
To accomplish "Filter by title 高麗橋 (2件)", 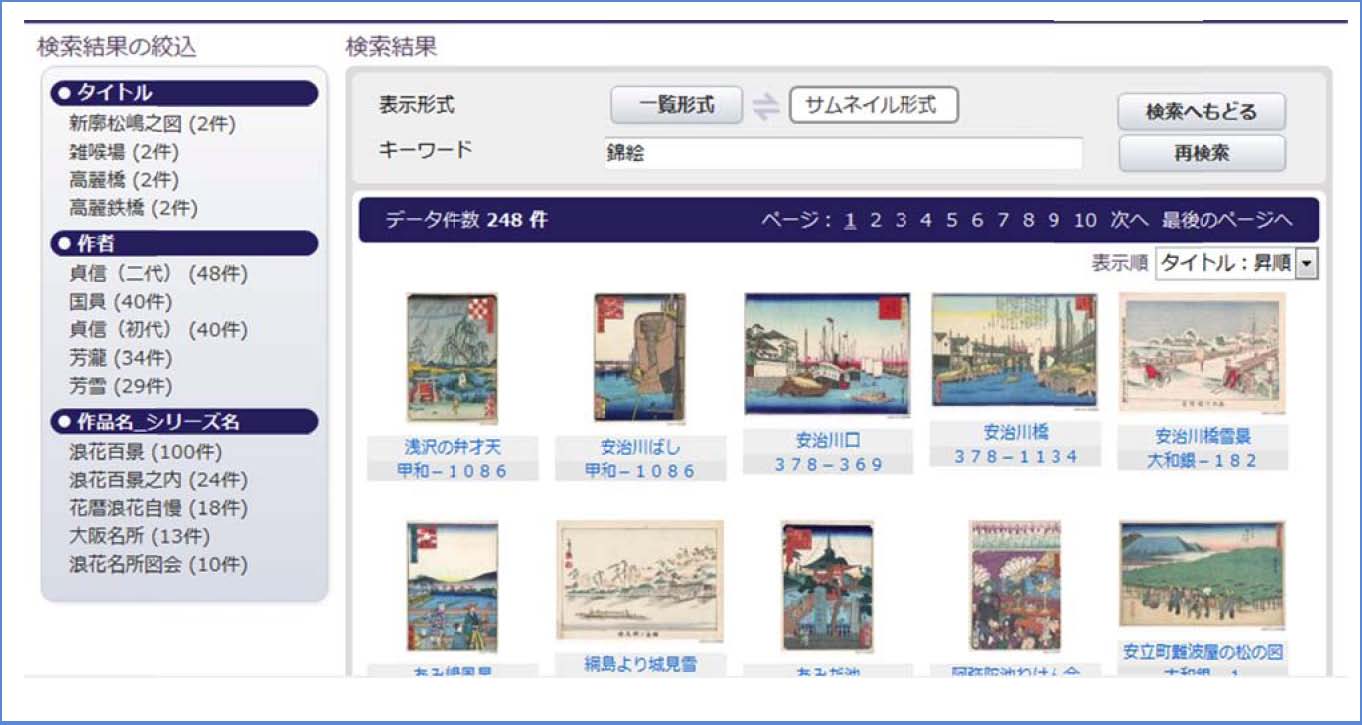I will point(124,180).
